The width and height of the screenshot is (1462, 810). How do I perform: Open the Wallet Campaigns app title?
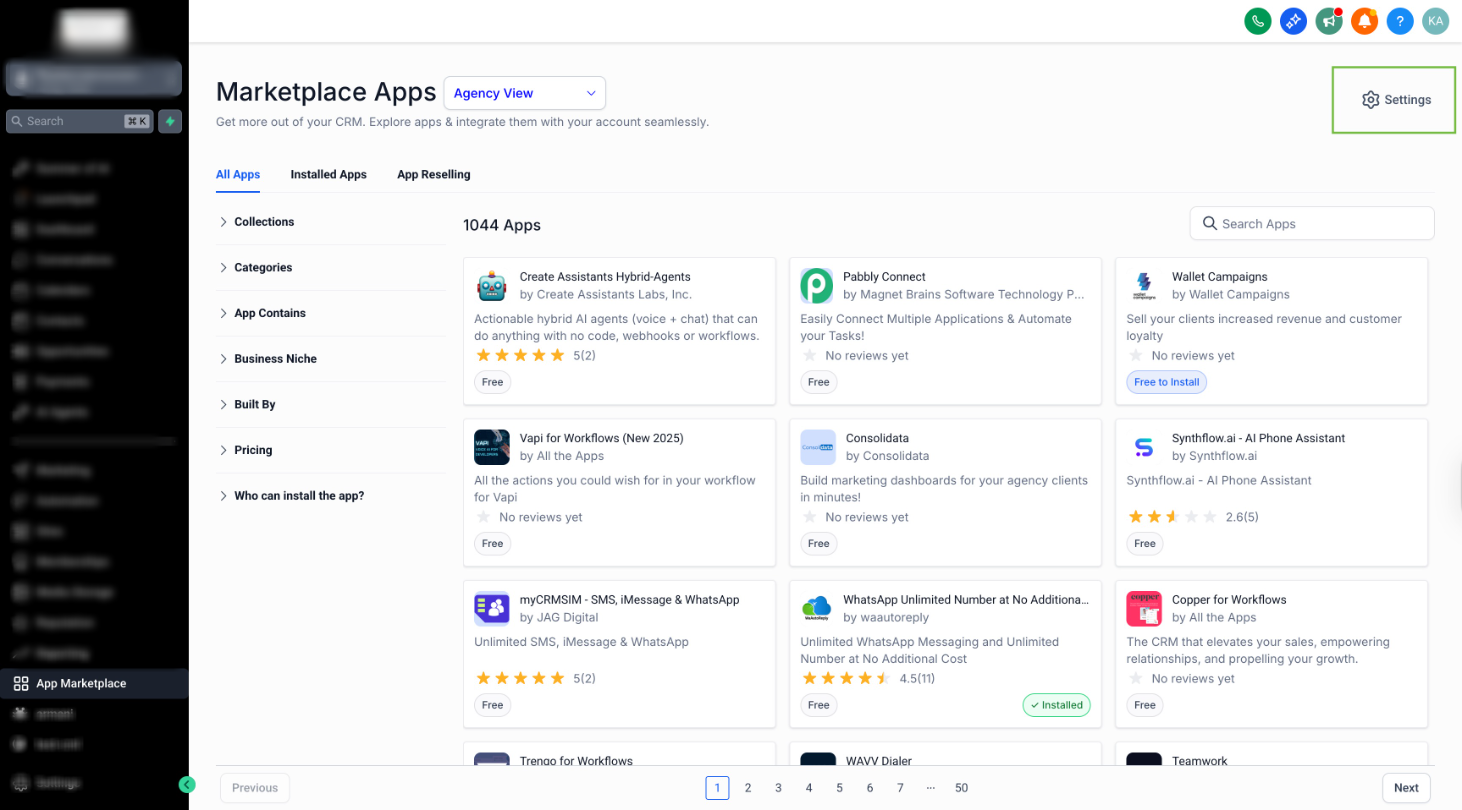(1219, 277)
